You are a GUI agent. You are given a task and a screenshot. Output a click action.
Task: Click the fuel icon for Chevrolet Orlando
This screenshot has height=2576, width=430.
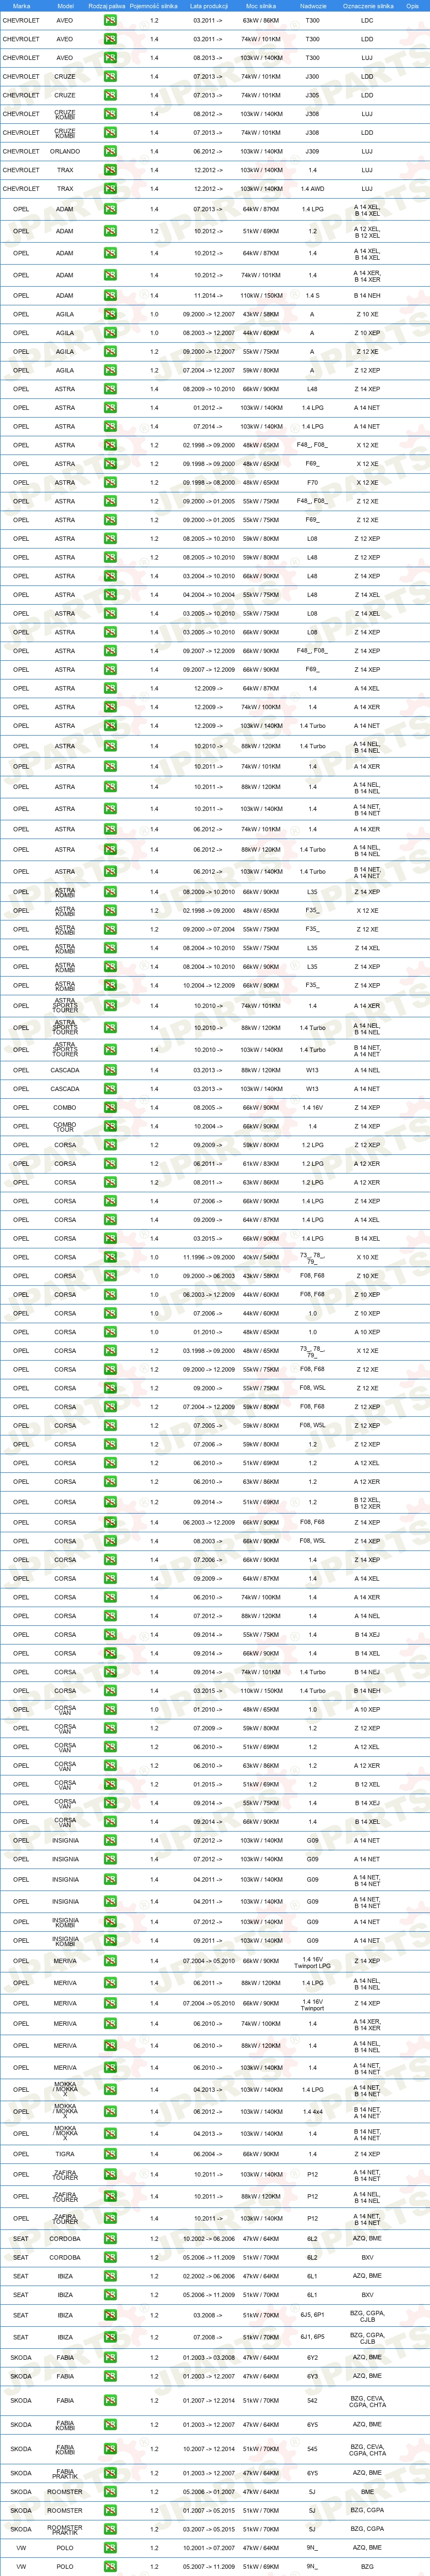click(110, 151)
